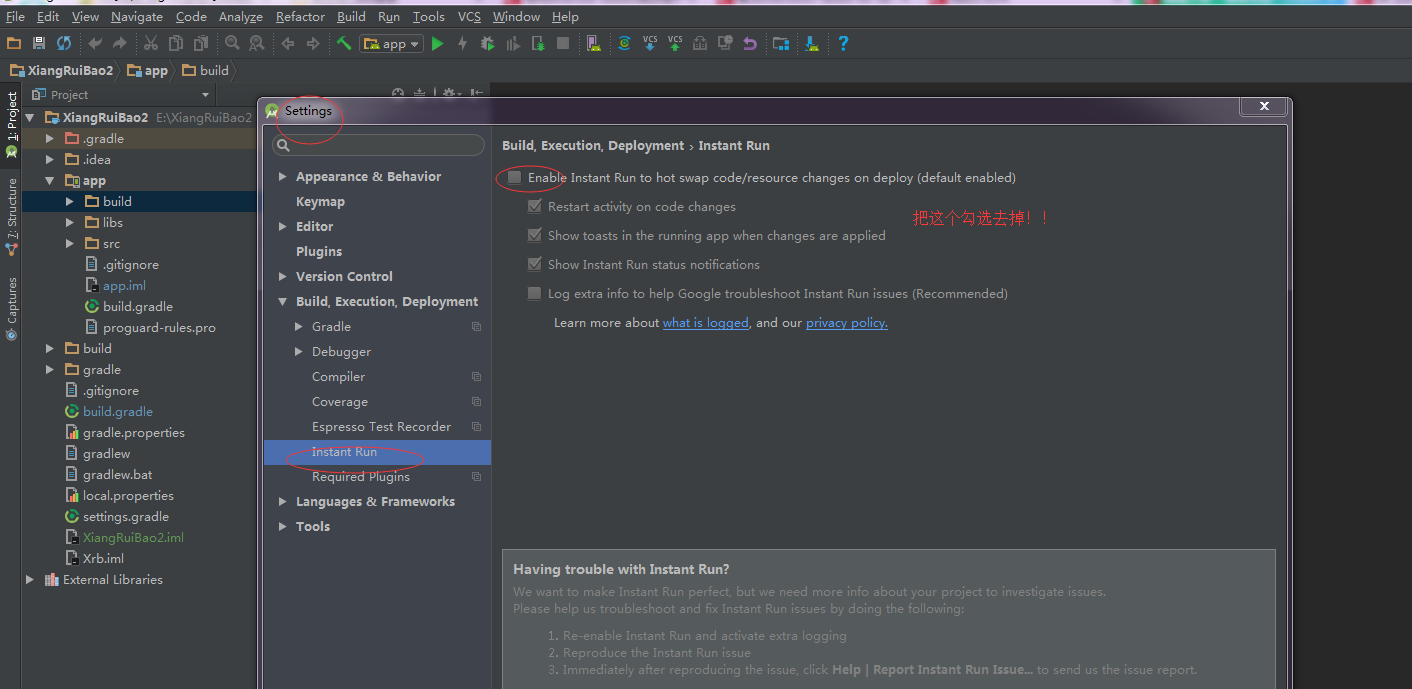The image size is (1412, 689).
Task: Open Project Structure toolbar icon
Action: [781, 43]
